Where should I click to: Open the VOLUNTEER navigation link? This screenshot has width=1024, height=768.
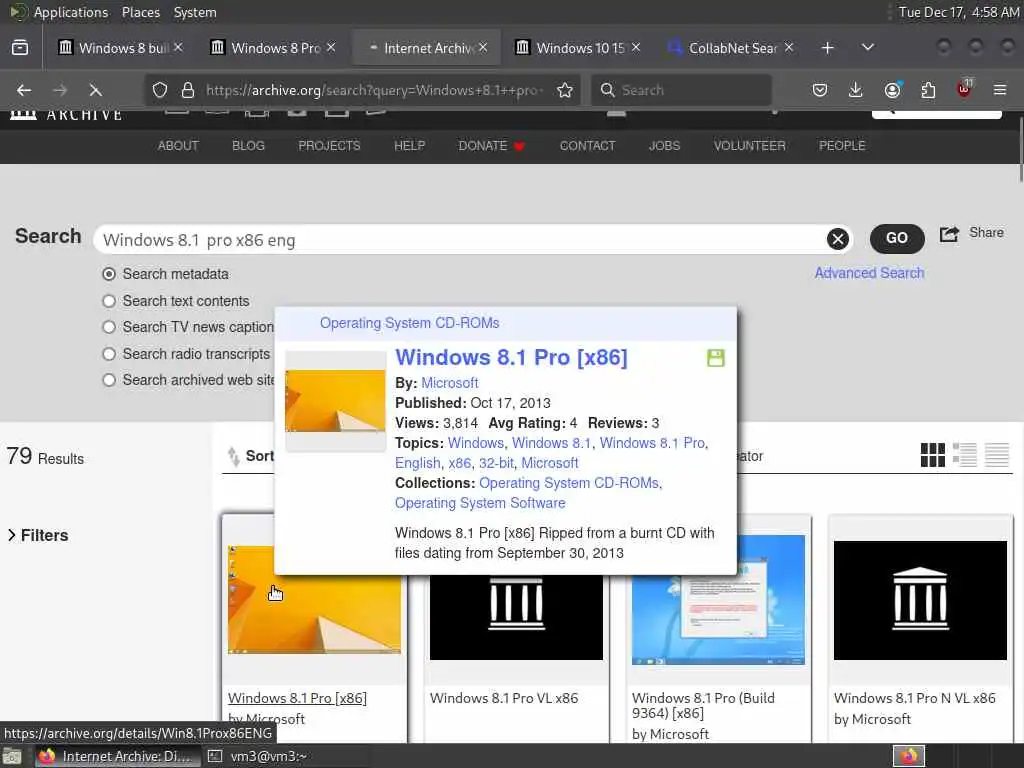[x=749, y=146]
